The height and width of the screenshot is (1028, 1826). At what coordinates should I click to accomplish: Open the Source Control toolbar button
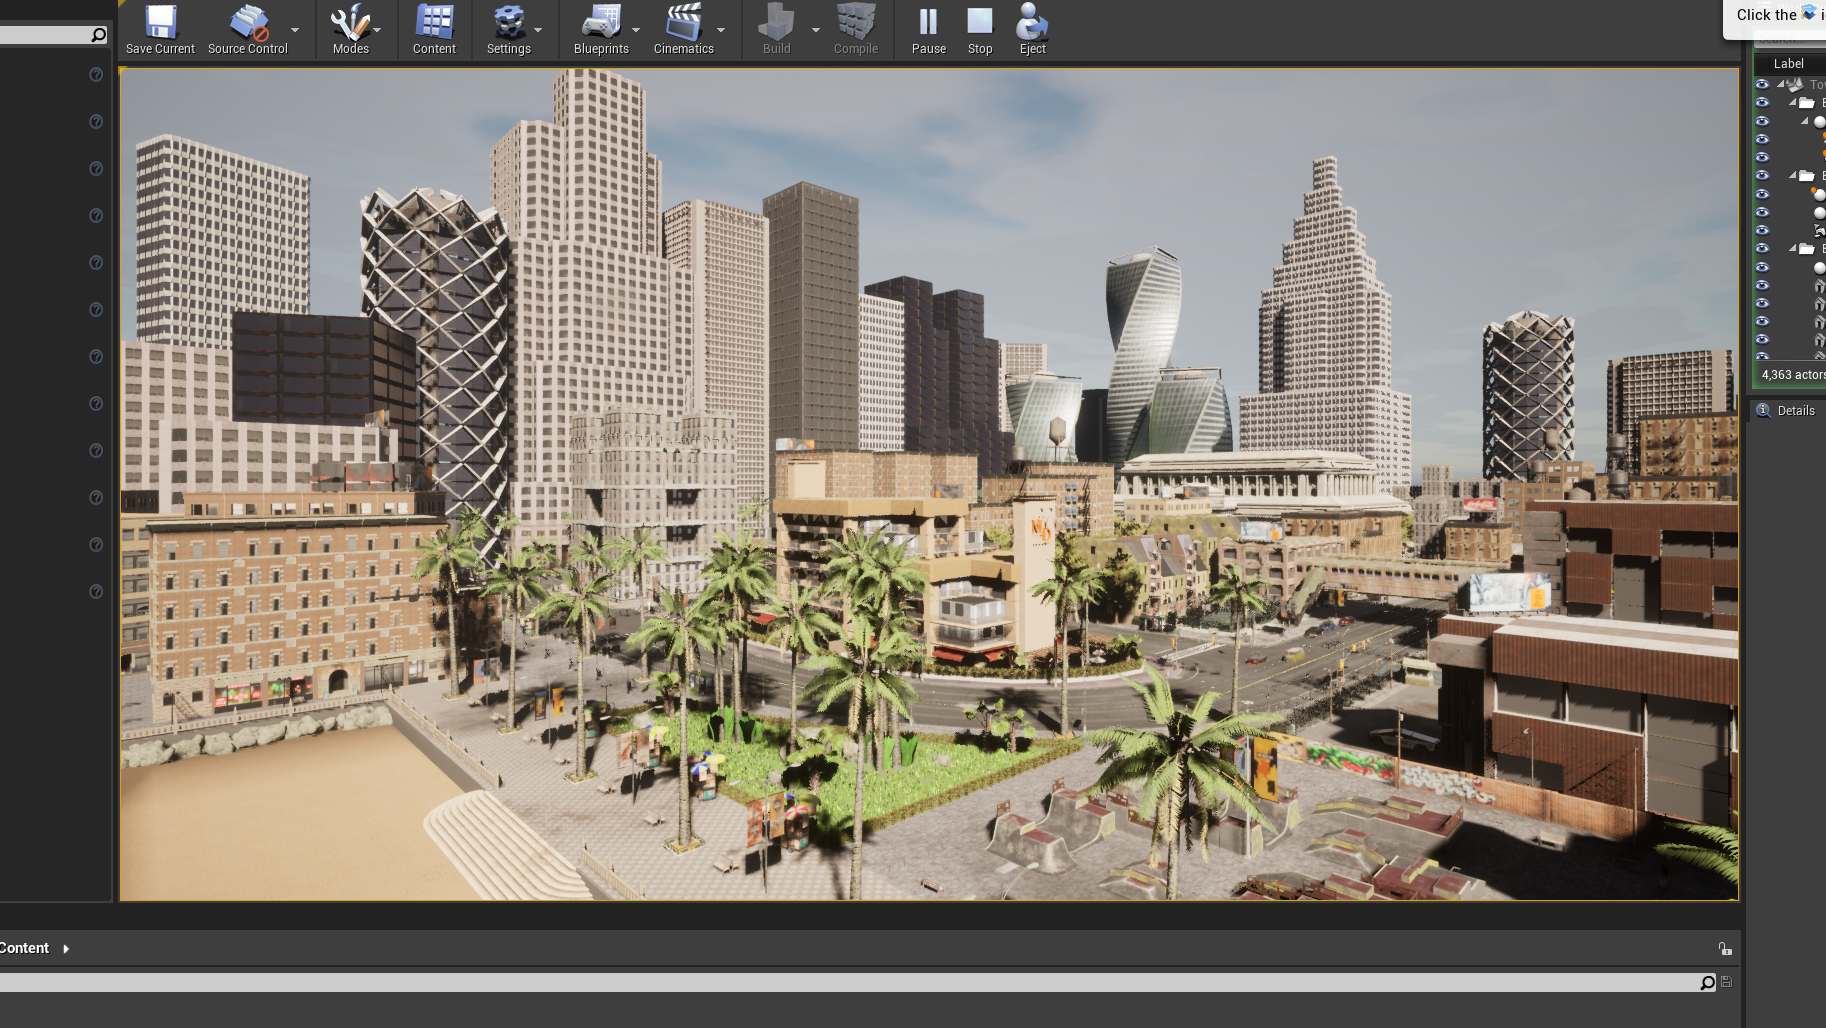click(x=247, y=29)
